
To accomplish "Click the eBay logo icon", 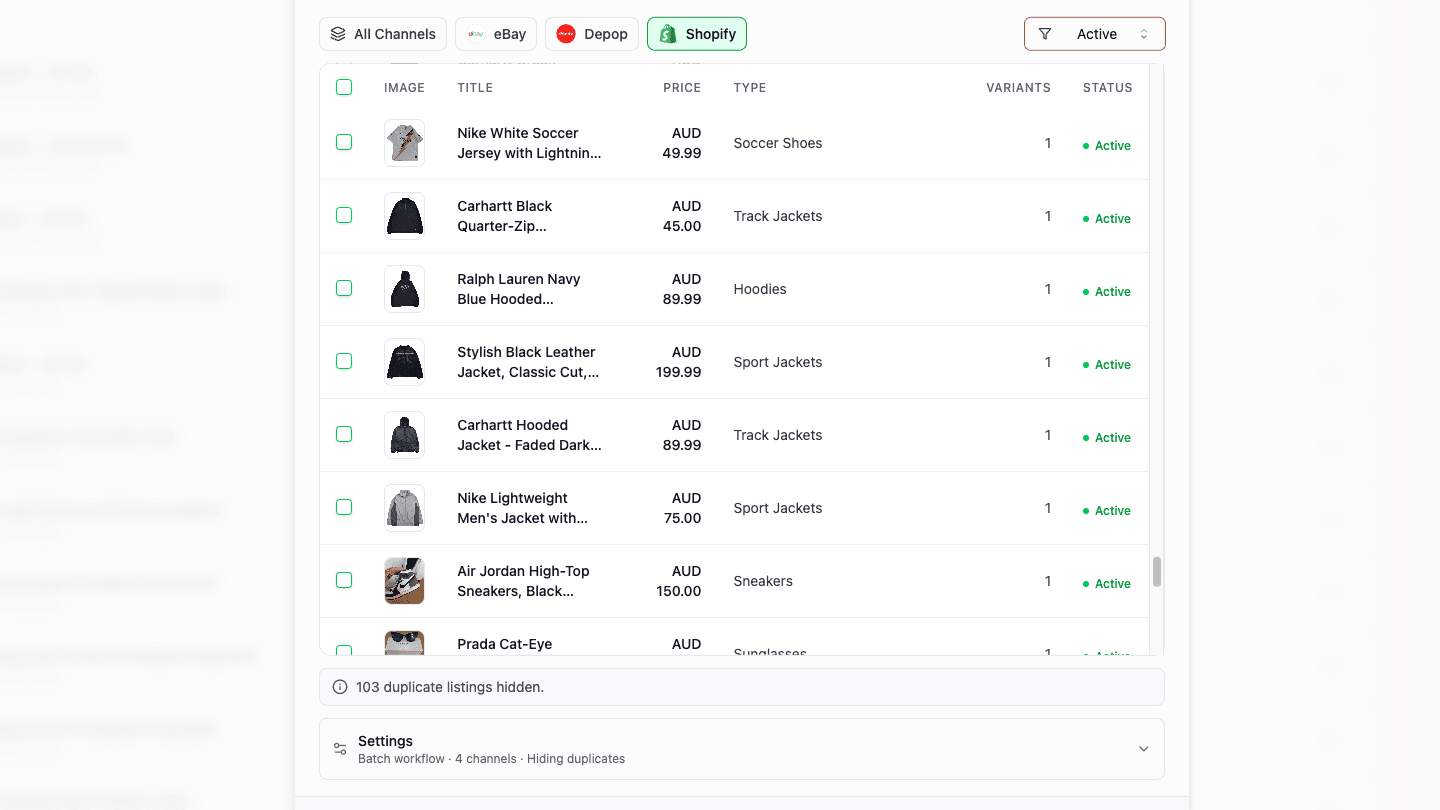I will (x=476, y=34).
